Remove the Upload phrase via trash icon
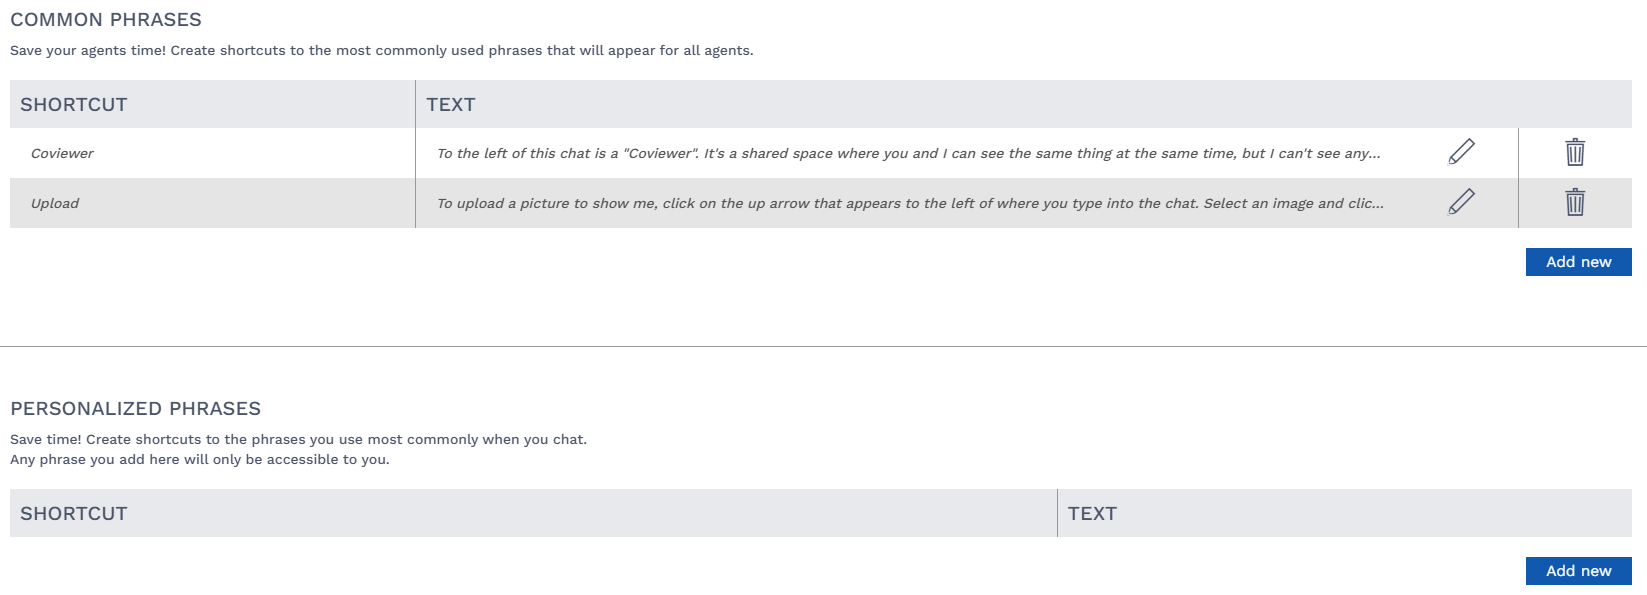The image size is (1647, 595). (x=1574, y=202)
